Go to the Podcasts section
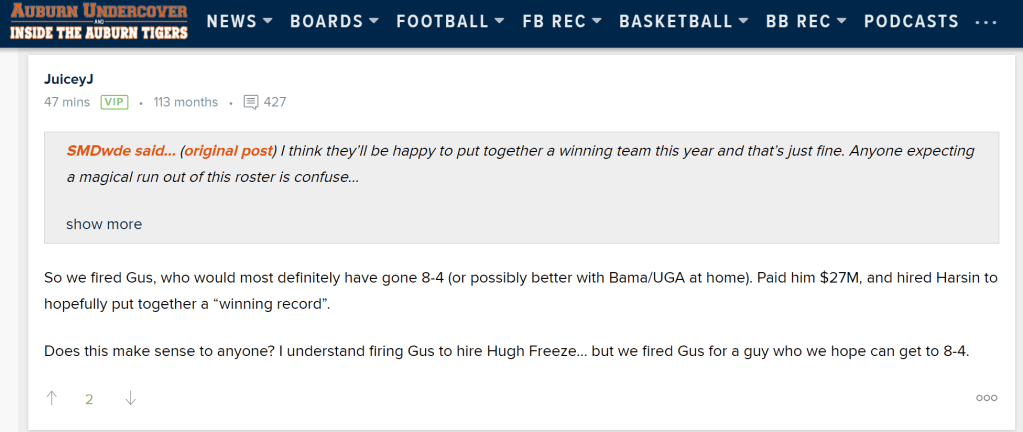The width and height of the screenshot is (1023, 432). [x=911, y=22]
